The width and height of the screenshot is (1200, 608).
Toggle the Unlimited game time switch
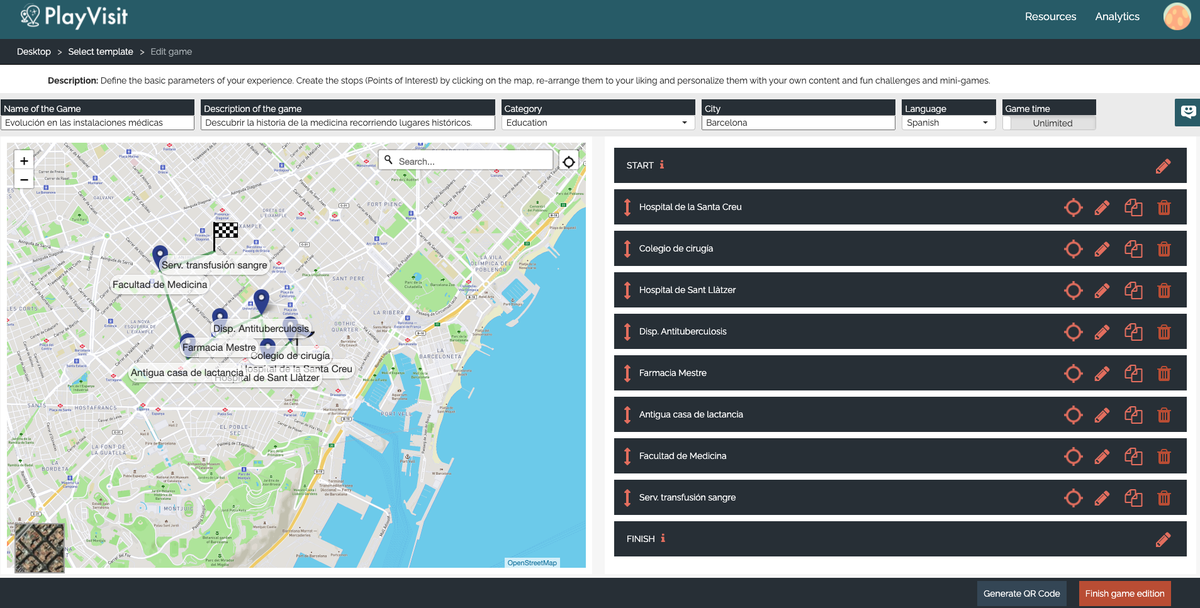[1050, 123]
